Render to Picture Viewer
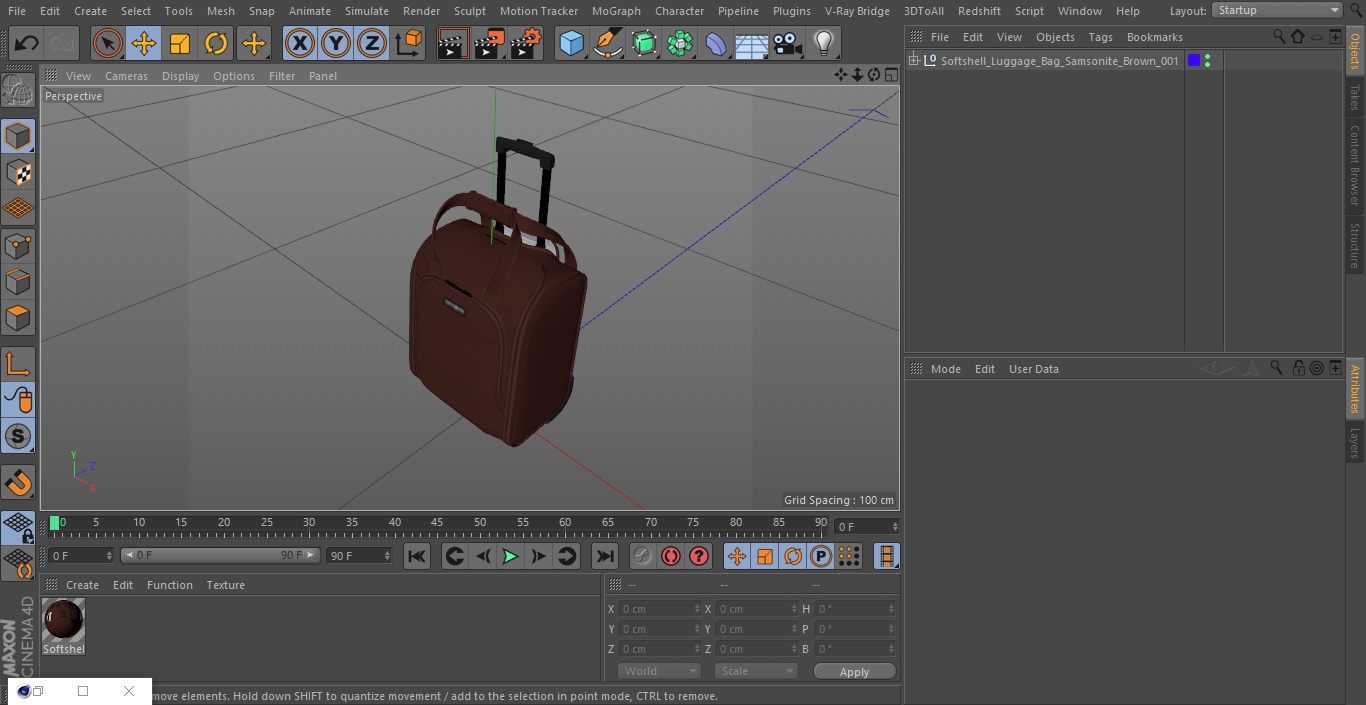 489,44
